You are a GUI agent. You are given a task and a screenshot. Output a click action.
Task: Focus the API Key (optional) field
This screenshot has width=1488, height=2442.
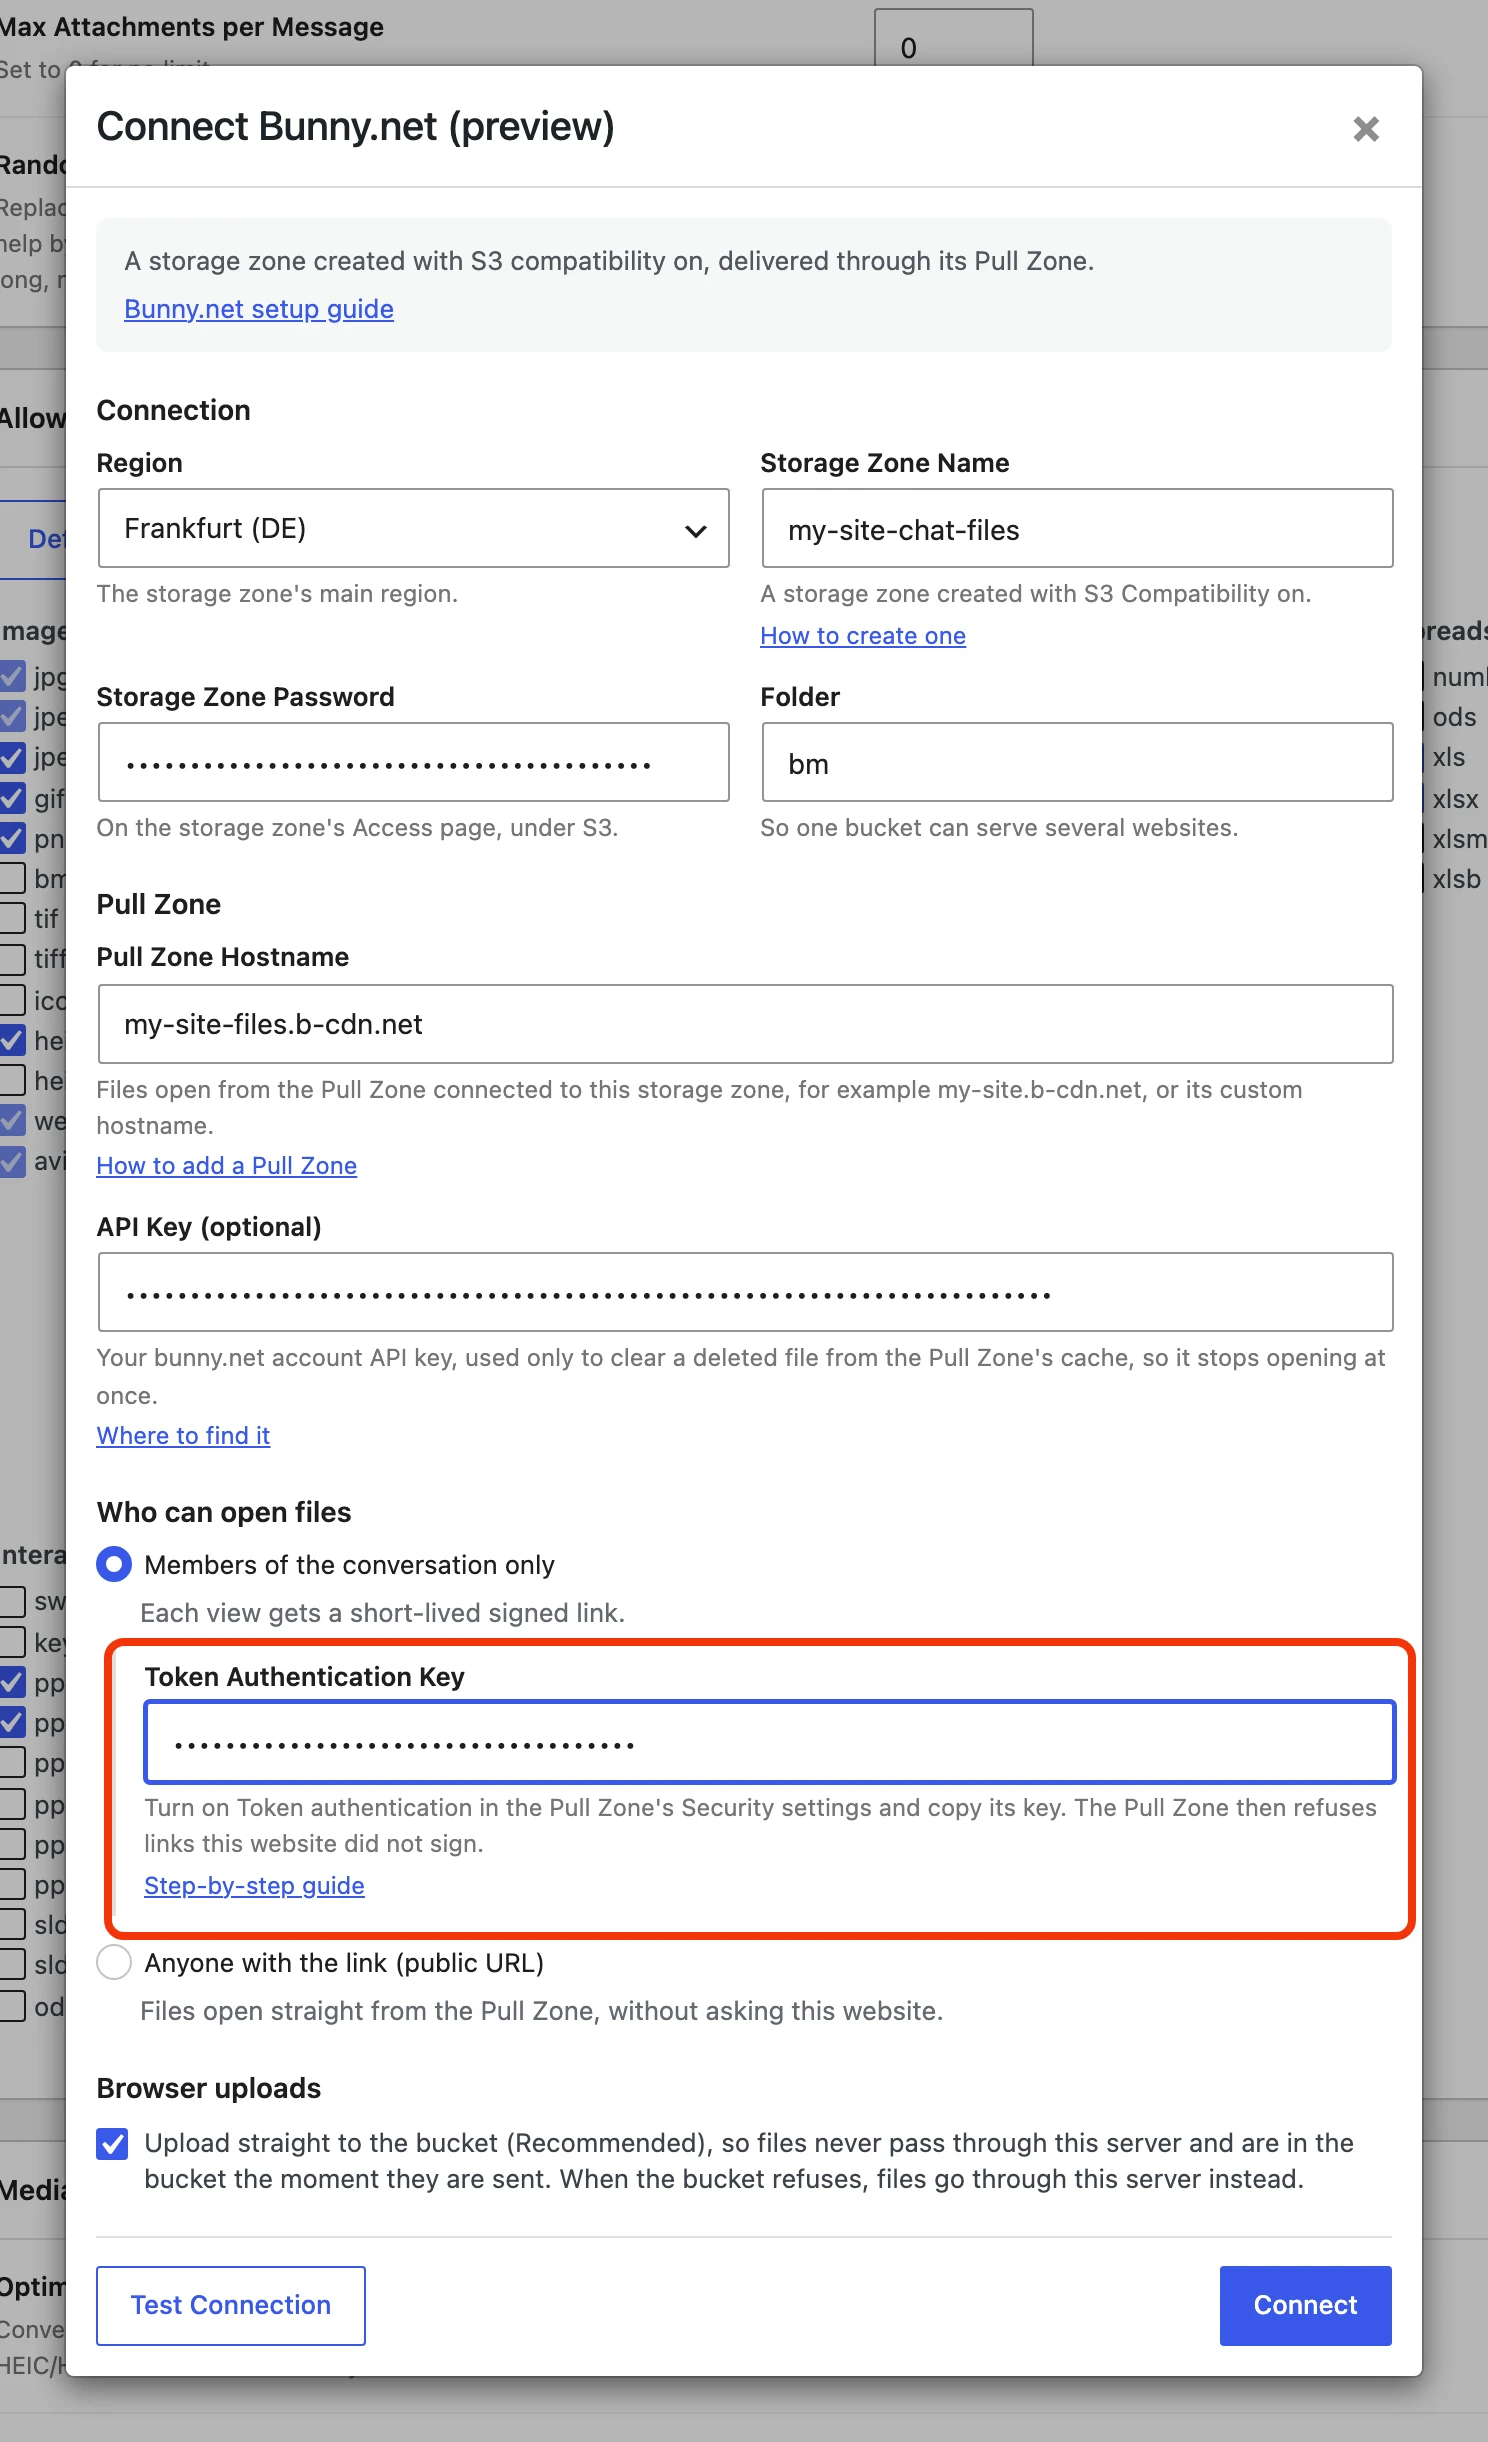point(745,1292)
